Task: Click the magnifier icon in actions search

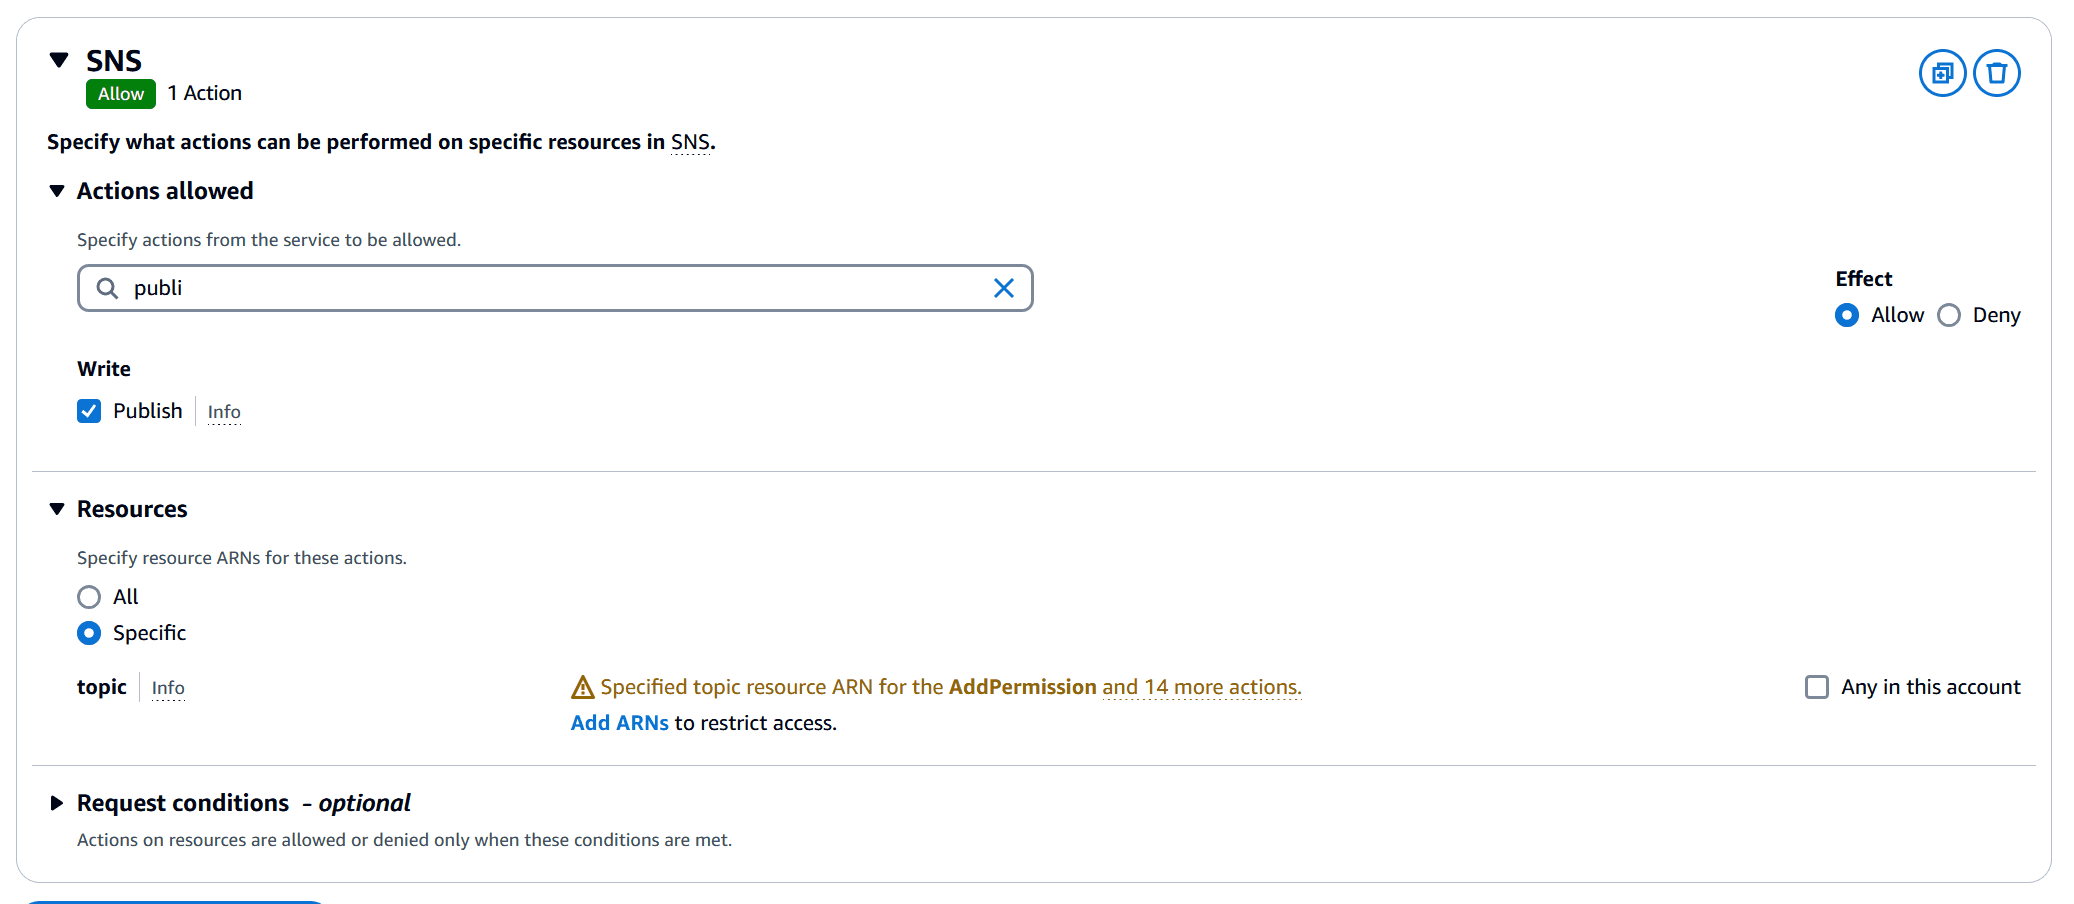Action: pos(107,289)
